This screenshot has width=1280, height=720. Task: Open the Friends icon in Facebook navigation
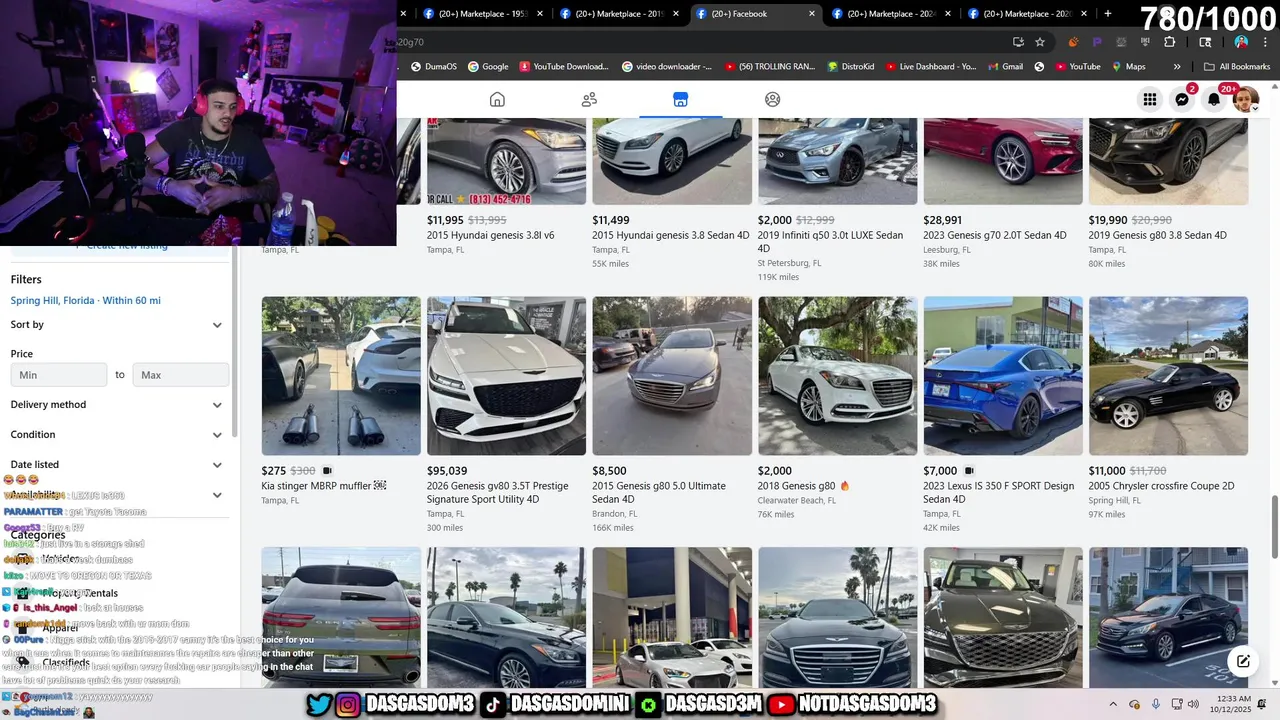pos(589,99)
